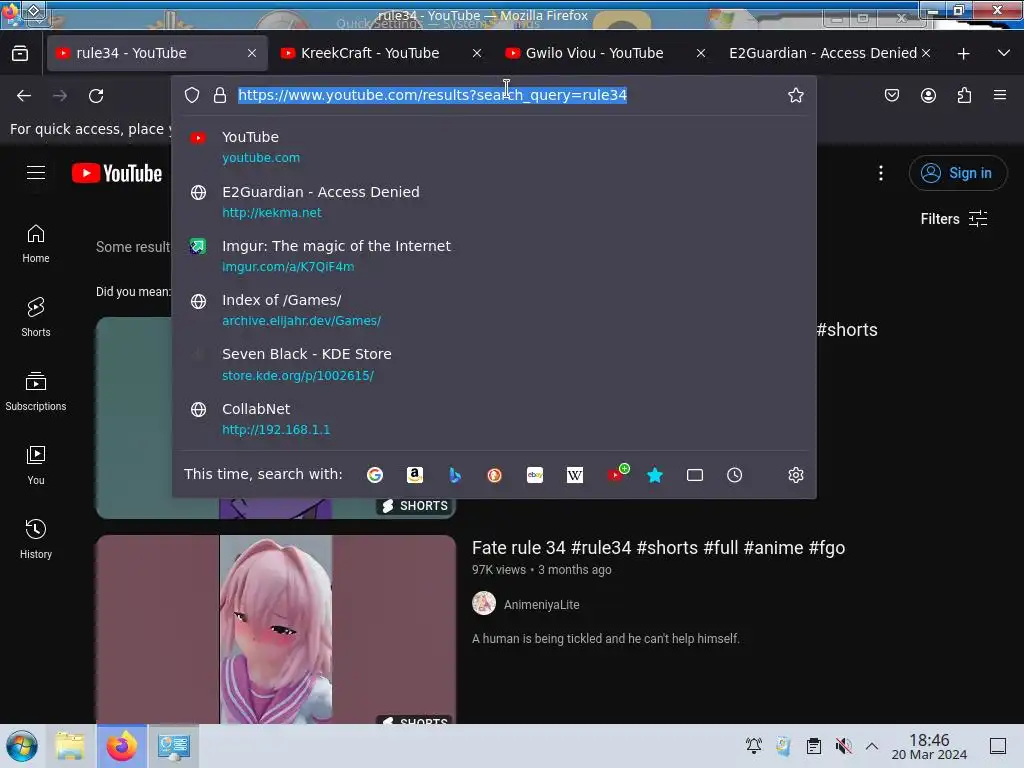
Task: Choose the Index of /Games/ suggestion
Action: pyautogui.click(x=494, y=310)
